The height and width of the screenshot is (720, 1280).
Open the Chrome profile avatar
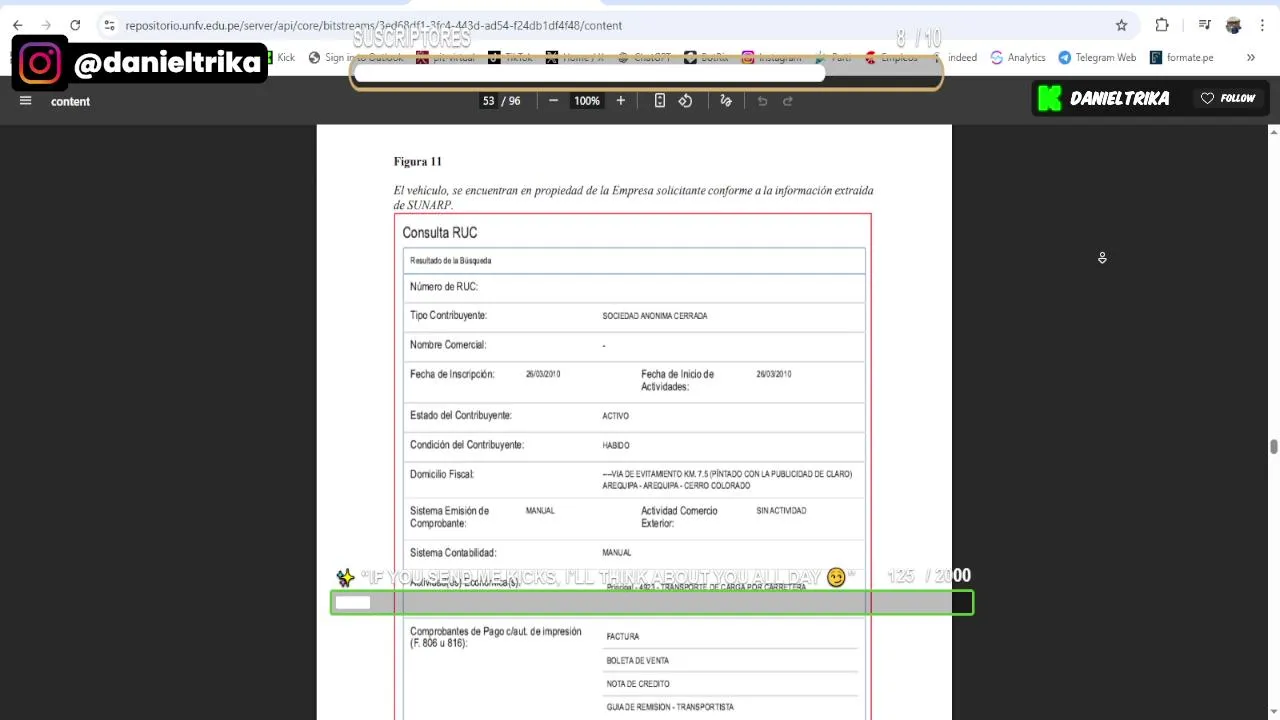click(1233, 25)
